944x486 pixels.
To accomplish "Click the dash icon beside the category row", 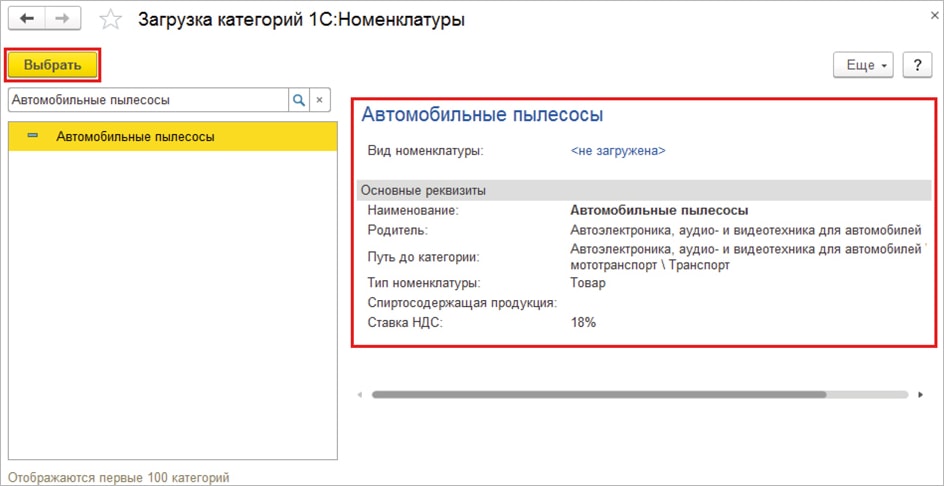I will pyautogui.click(x=33, y=136).
